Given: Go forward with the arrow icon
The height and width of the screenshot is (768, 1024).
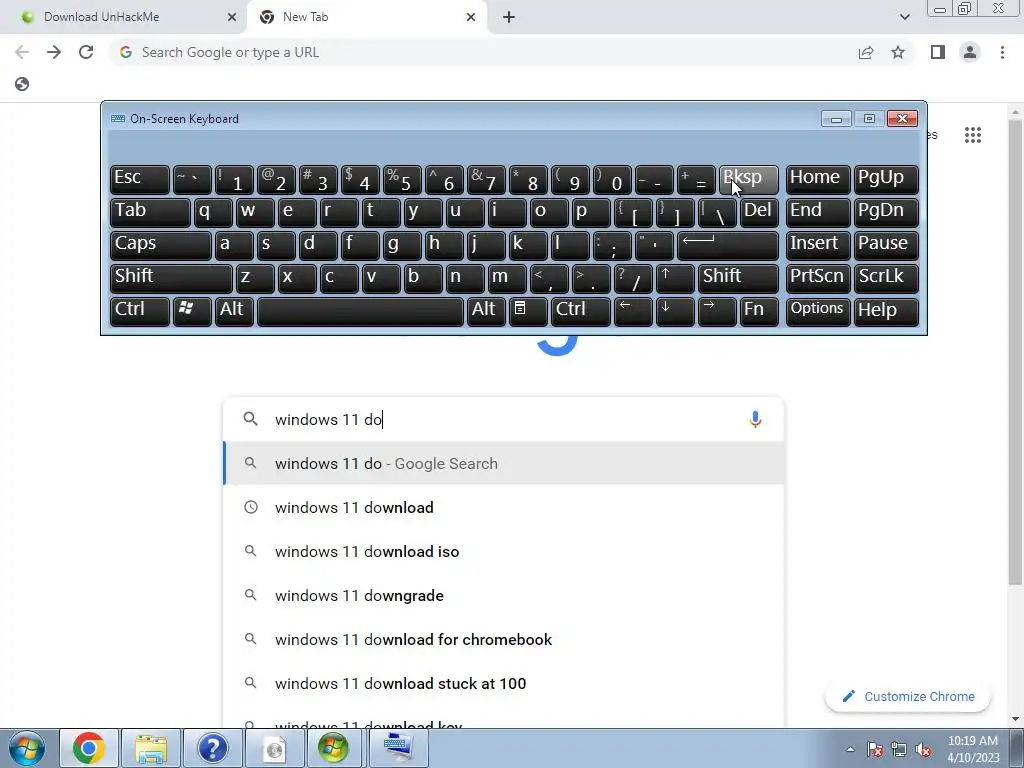Looking at the screenshot, I should (54, 52).
